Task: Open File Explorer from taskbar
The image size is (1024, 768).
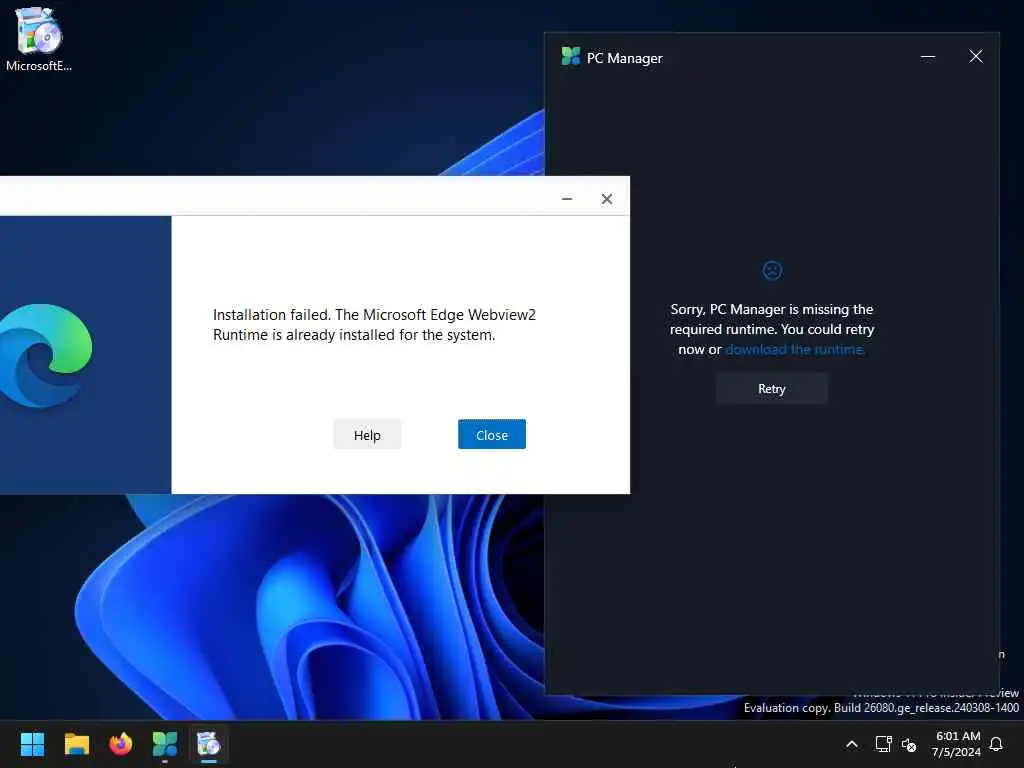Action: point(76,744)
